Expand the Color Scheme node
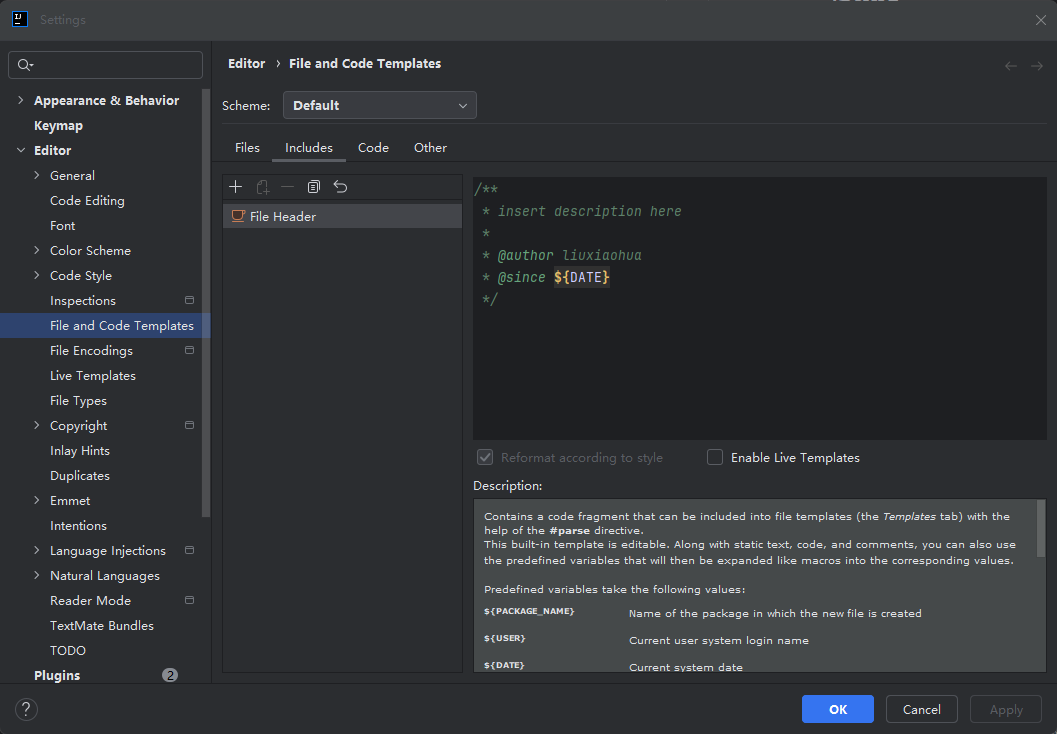Image resolution: width=1057 pixels, height=734 pixels. pyautogui.click(x=36, y=250)
